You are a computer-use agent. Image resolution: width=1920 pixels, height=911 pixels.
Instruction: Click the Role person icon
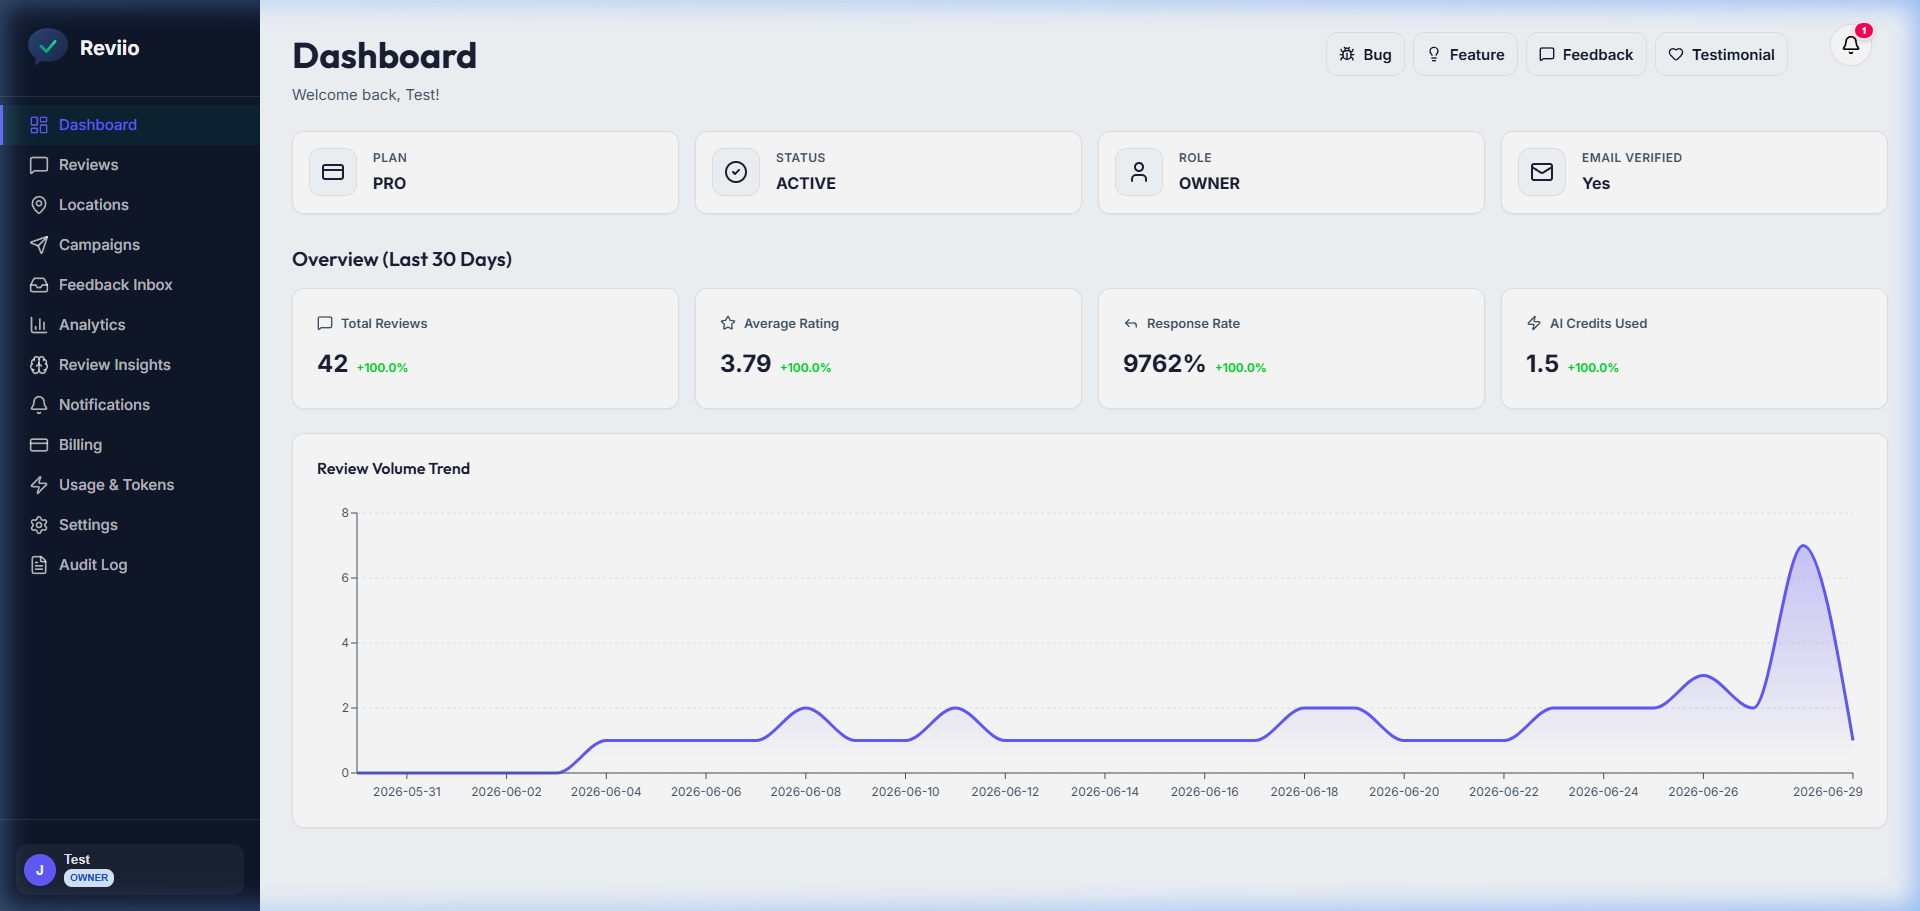(1139, 172)
